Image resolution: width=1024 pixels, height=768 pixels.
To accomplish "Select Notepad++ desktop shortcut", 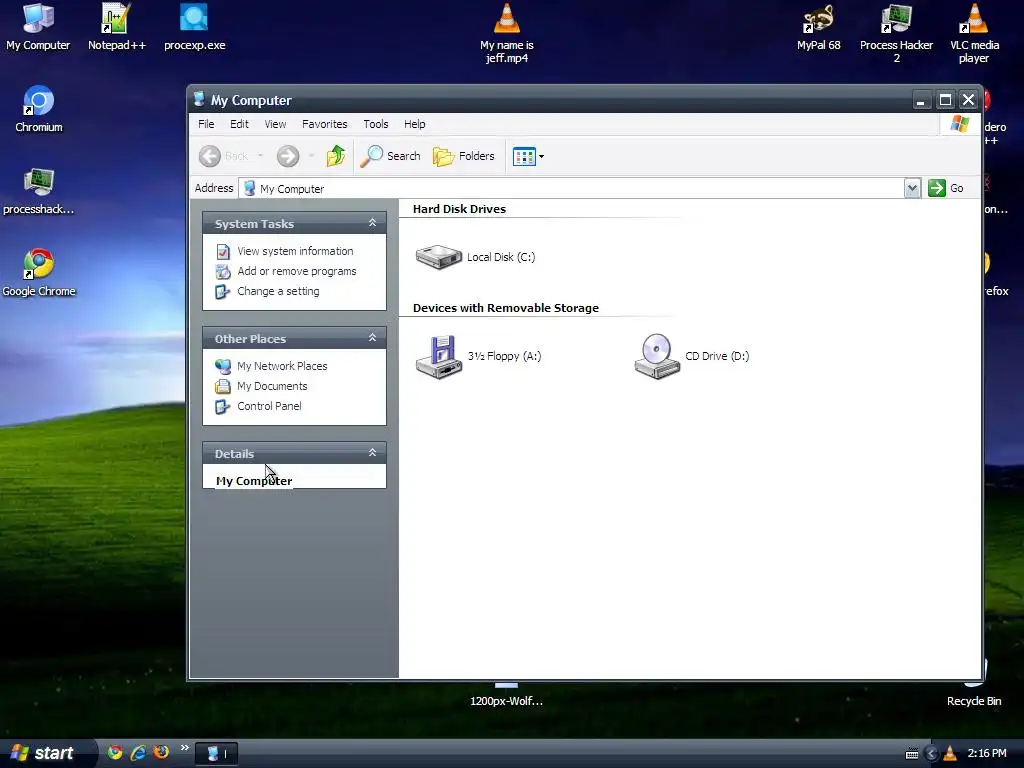I will point(116,27).
